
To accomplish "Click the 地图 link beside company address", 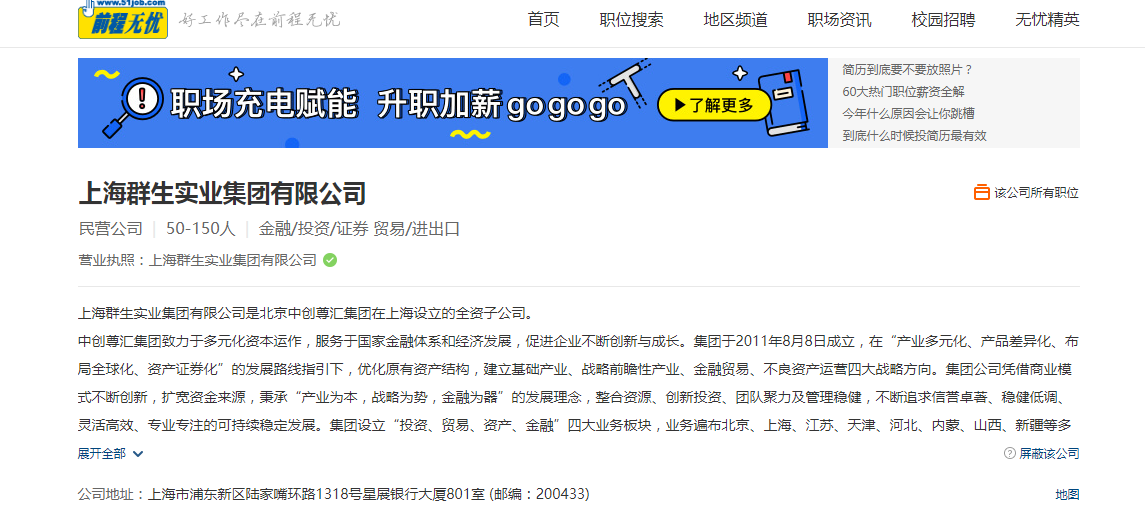I will point(1067,494).
